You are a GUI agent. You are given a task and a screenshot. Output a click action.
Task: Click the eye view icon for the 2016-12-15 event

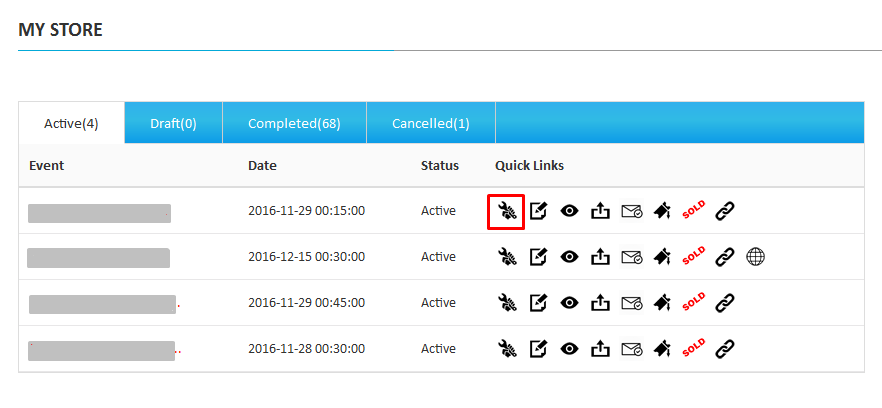570,257
